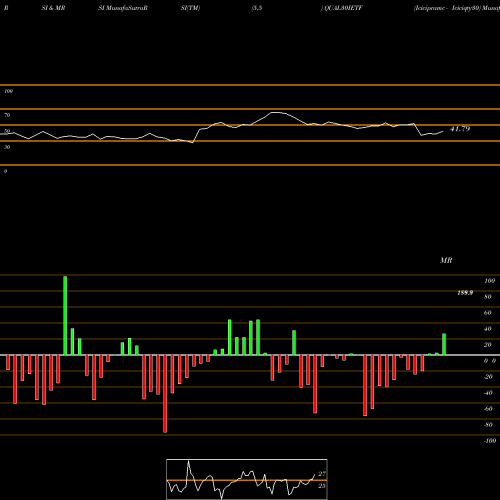This screenshot has height=500, width=500.
Task: Click the RSI value label 41.79
Action: coord(460,129)
